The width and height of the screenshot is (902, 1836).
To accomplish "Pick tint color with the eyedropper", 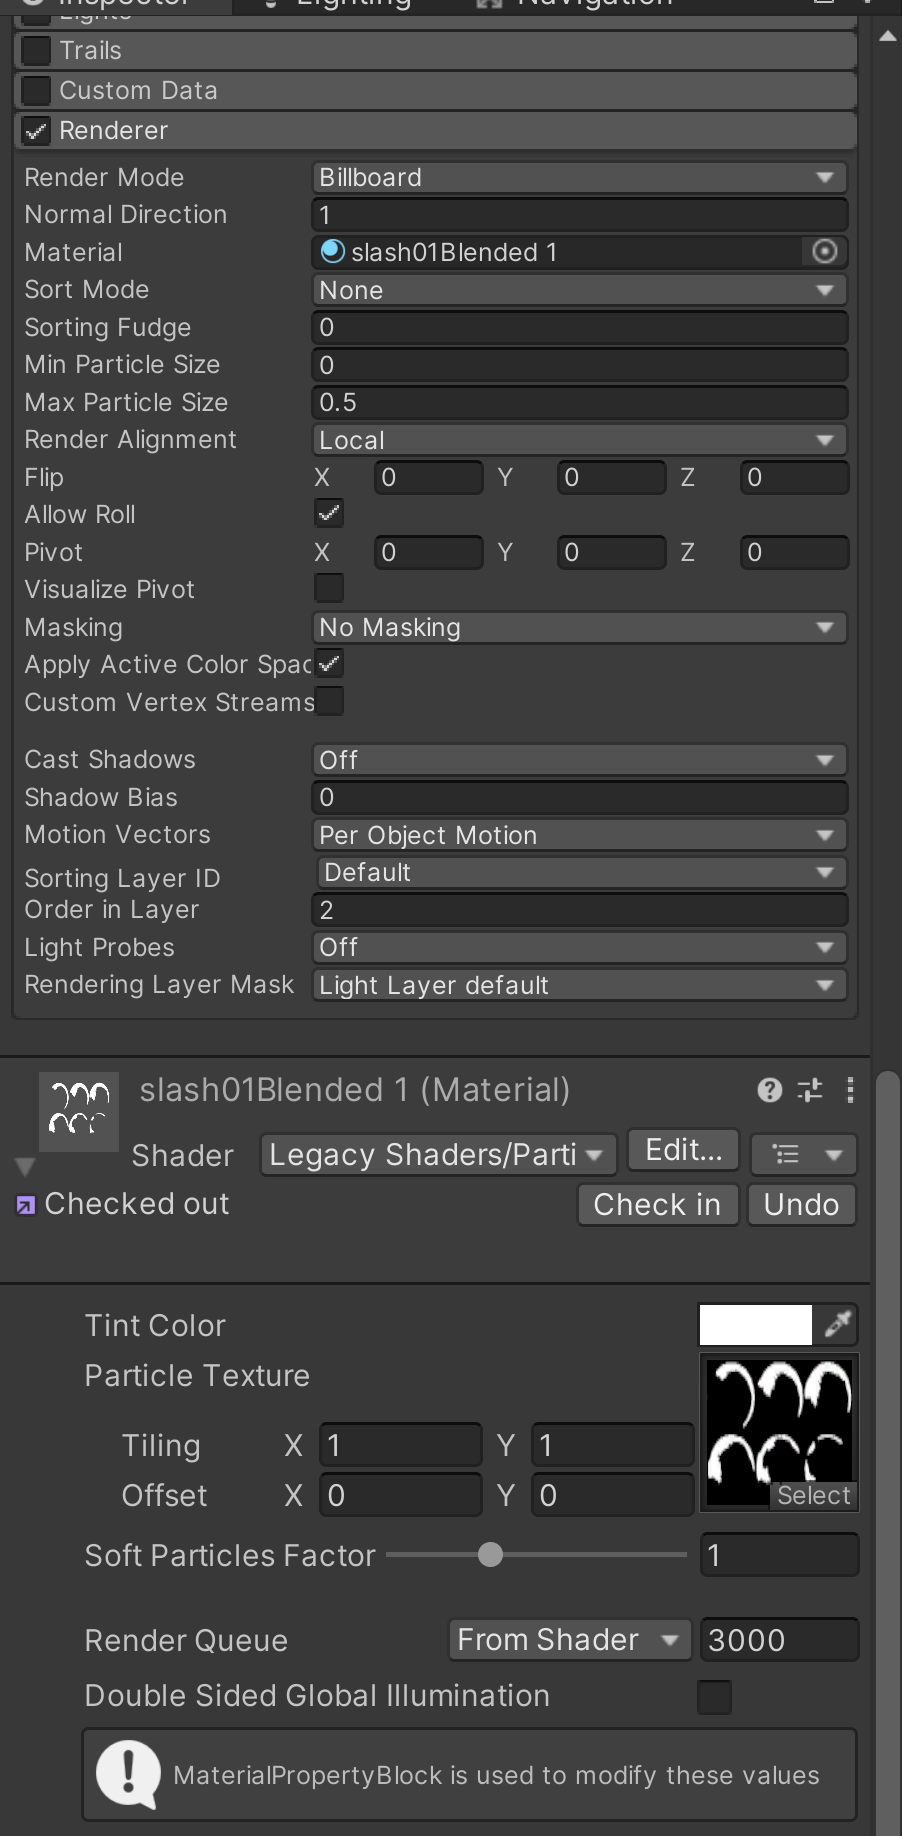I will [837, 1326].
